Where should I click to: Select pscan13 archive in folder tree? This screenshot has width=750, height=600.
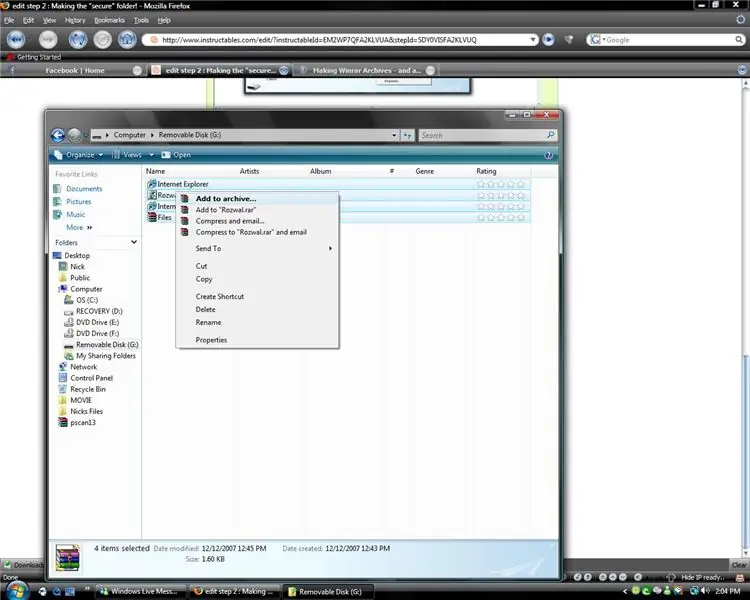[x=83, y=422]
